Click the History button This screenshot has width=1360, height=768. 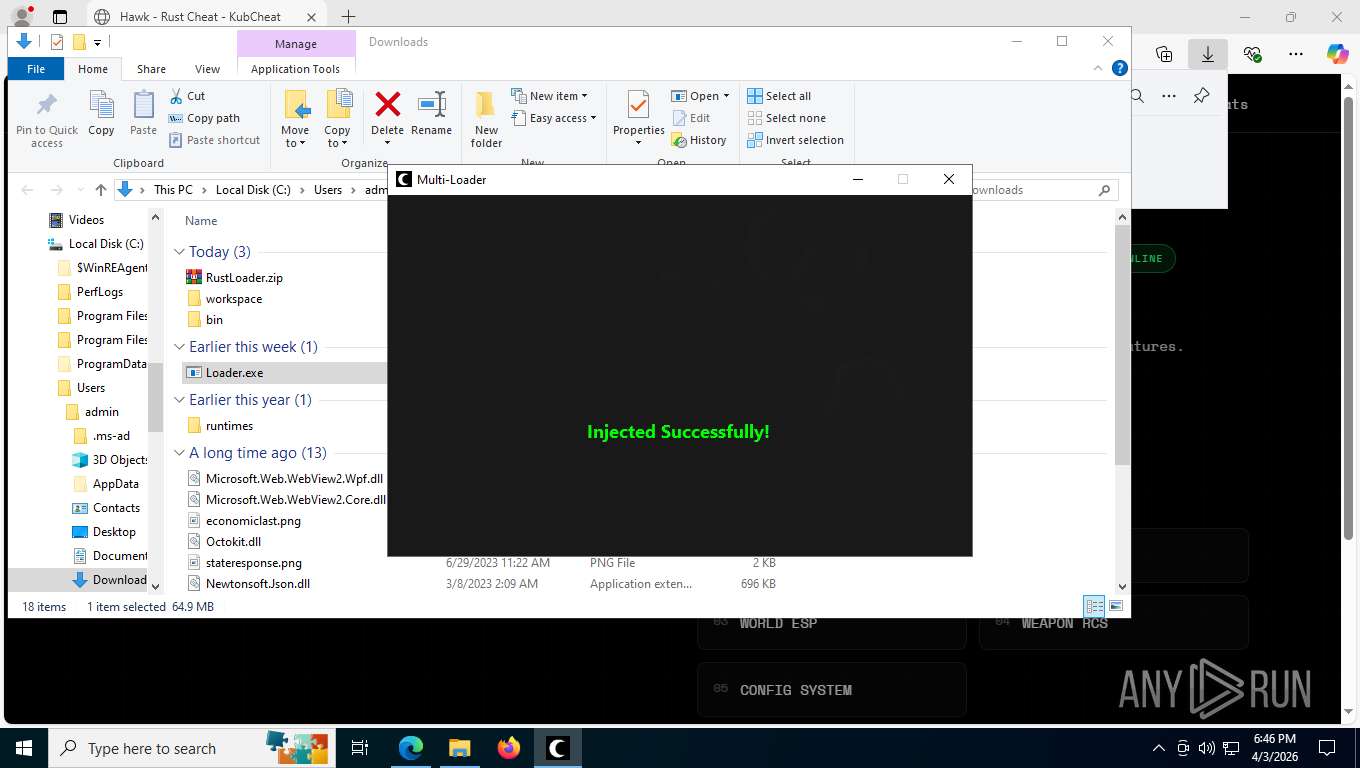pos(698,140)
